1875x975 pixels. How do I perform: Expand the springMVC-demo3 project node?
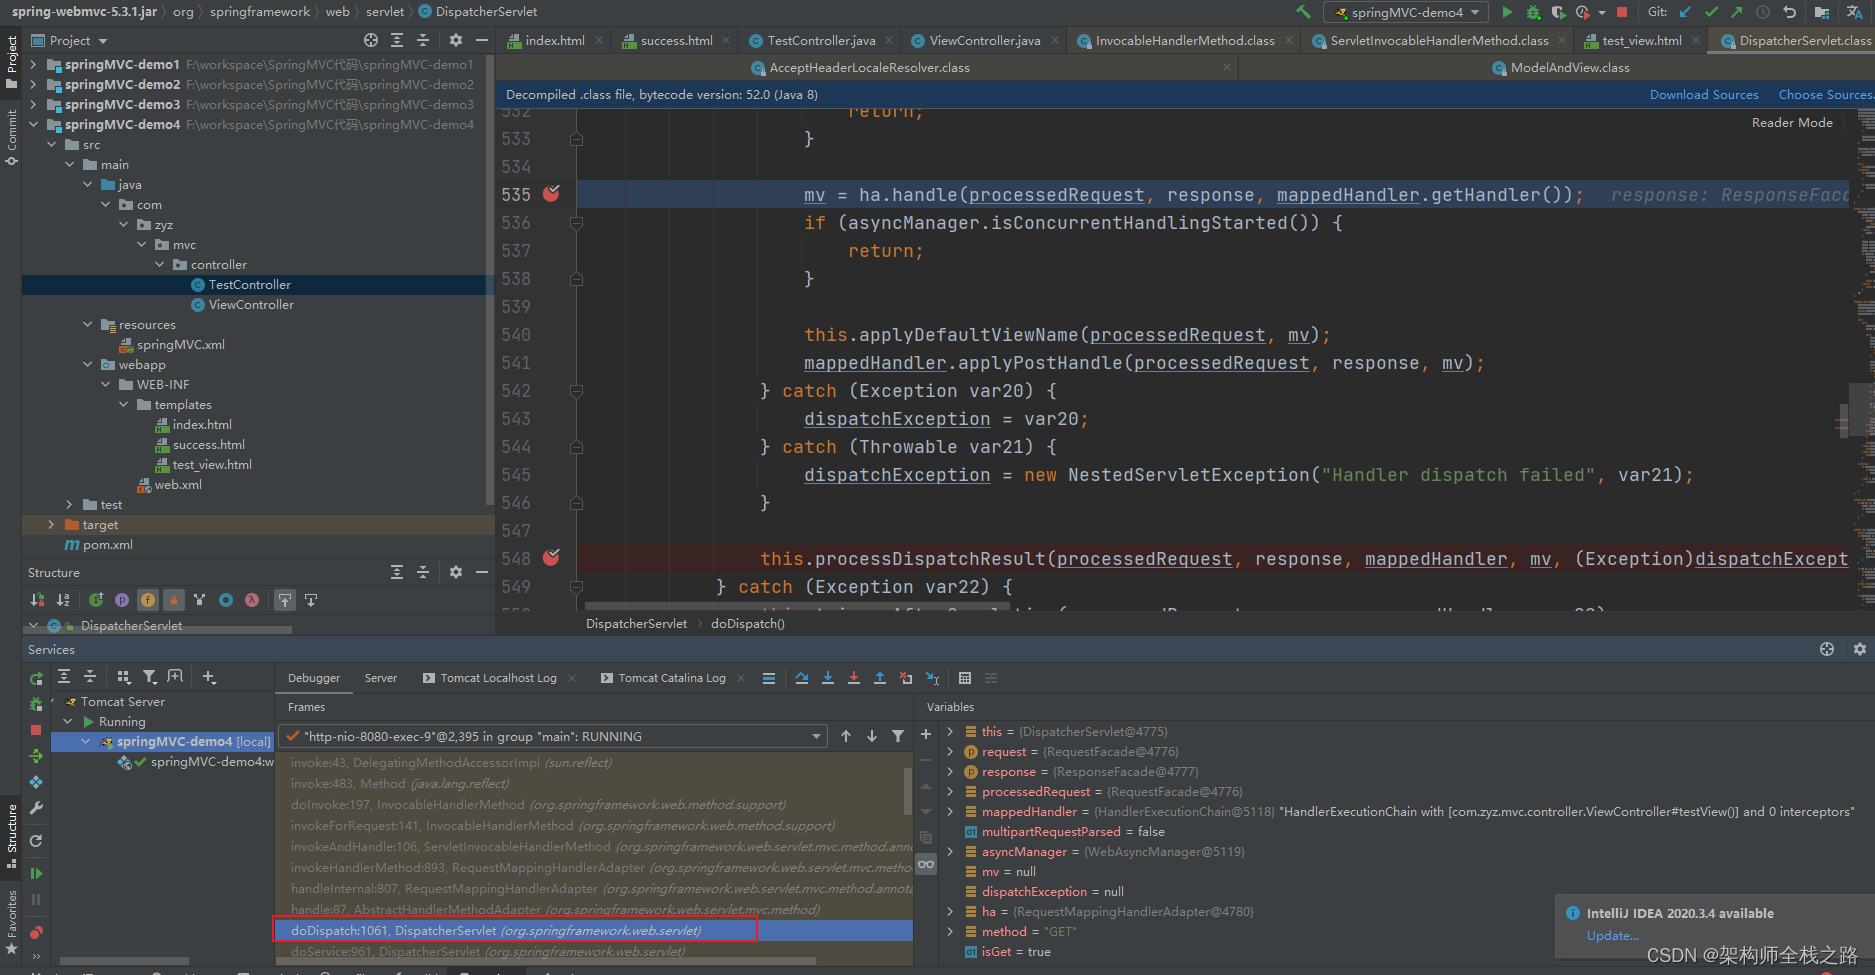33,104
